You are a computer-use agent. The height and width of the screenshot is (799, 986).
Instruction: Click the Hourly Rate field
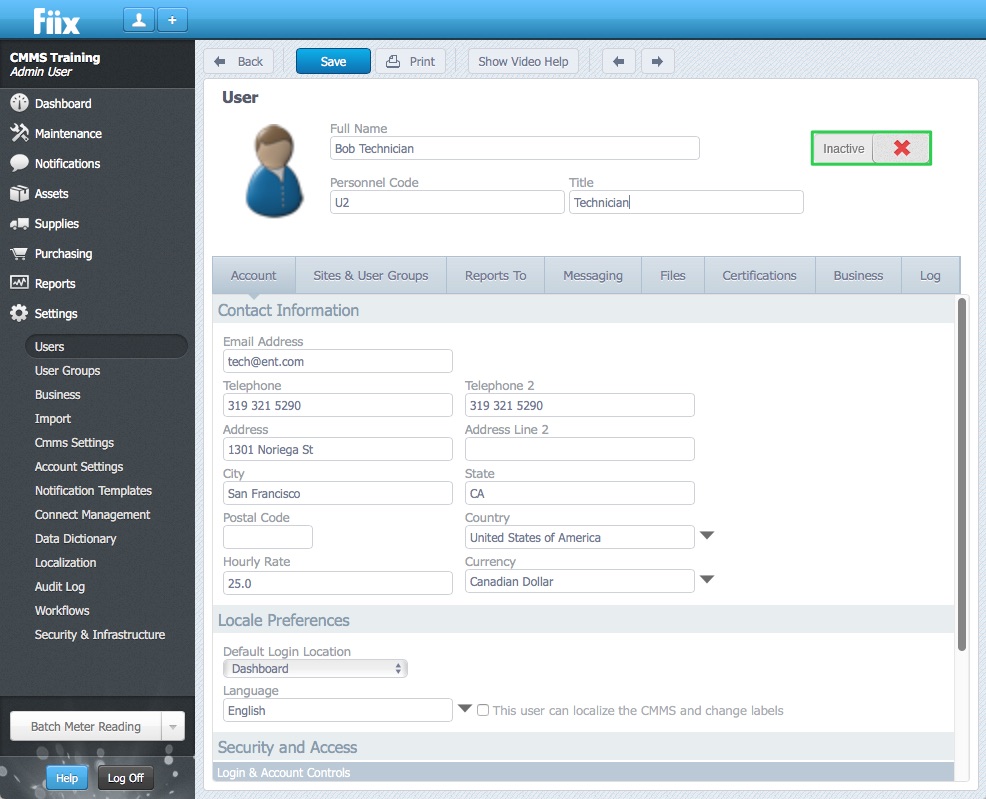338,583
